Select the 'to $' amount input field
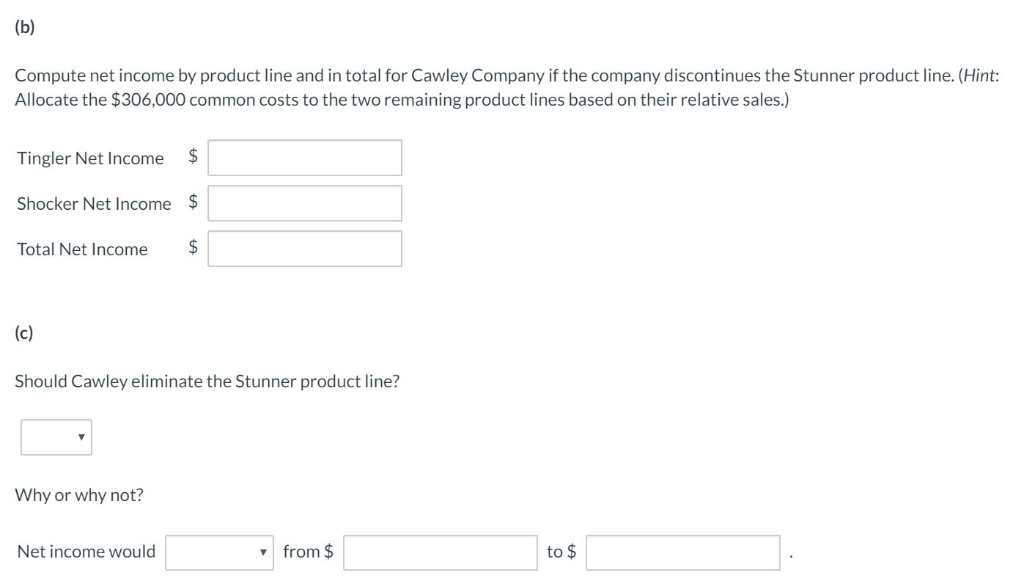The image size is (1024, 581). coord(682,552)
